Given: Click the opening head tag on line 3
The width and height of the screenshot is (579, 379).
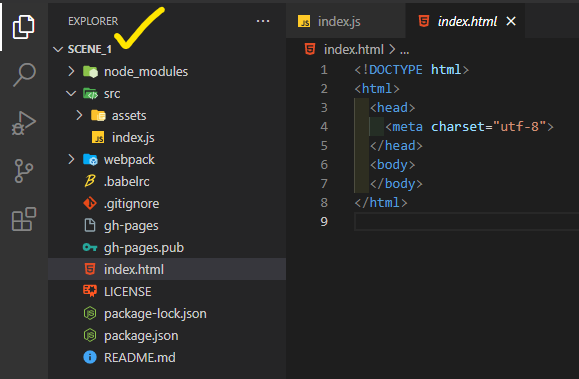Looking at the screenshot, I should tap(393, 107).
